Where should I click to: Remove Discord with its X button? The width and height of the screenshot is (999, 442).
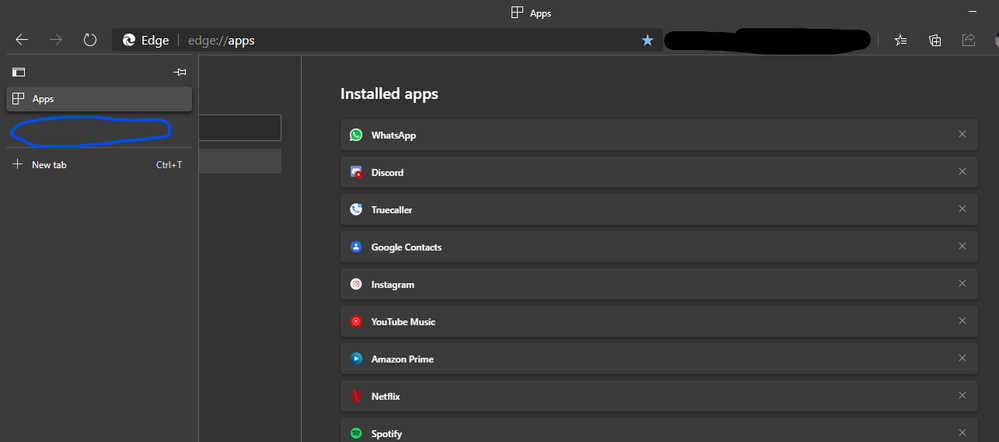point(962,171)
